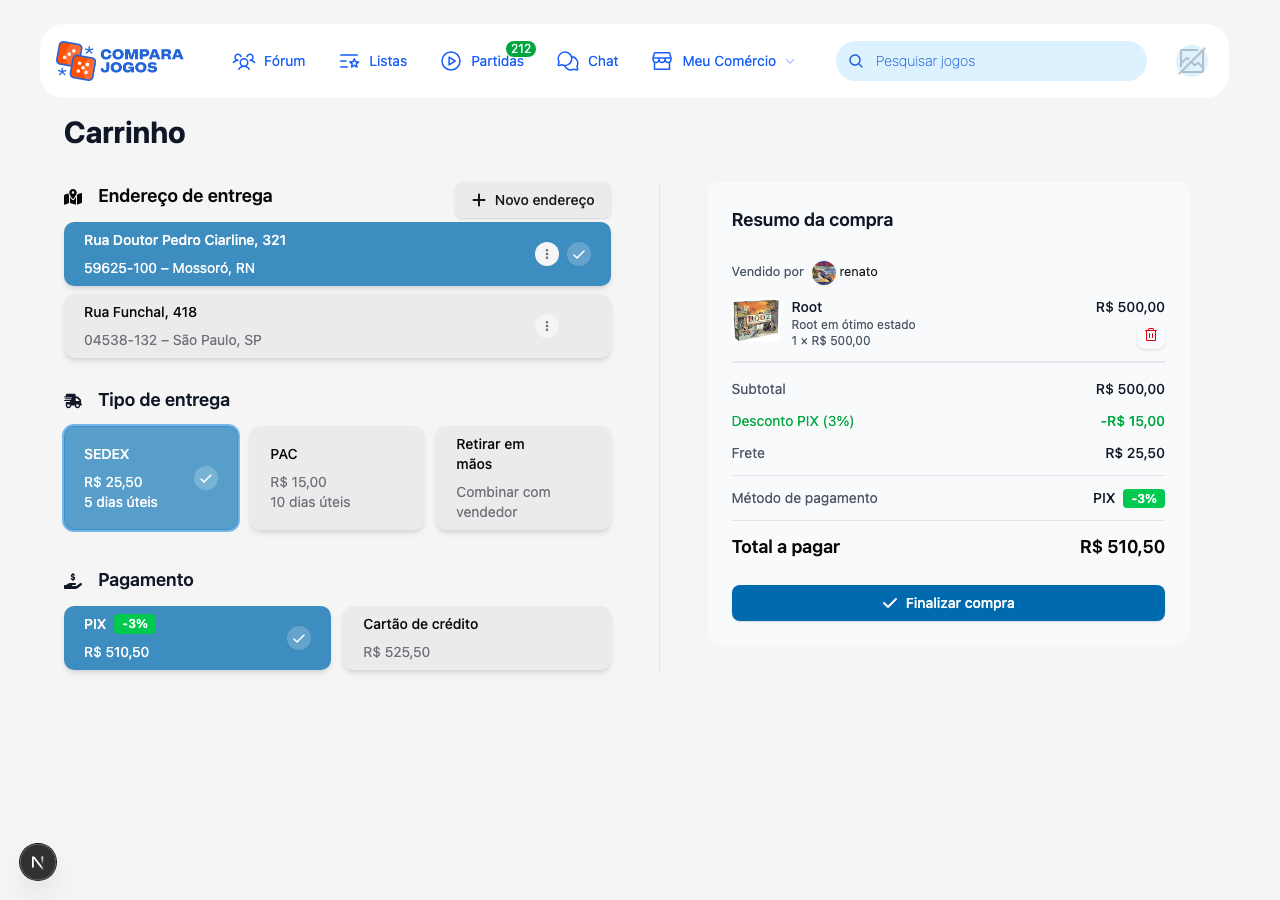Viewport: 1280px width, 900px height.
Task: Select PAC delivery option
Action: [x=337, y=478]
